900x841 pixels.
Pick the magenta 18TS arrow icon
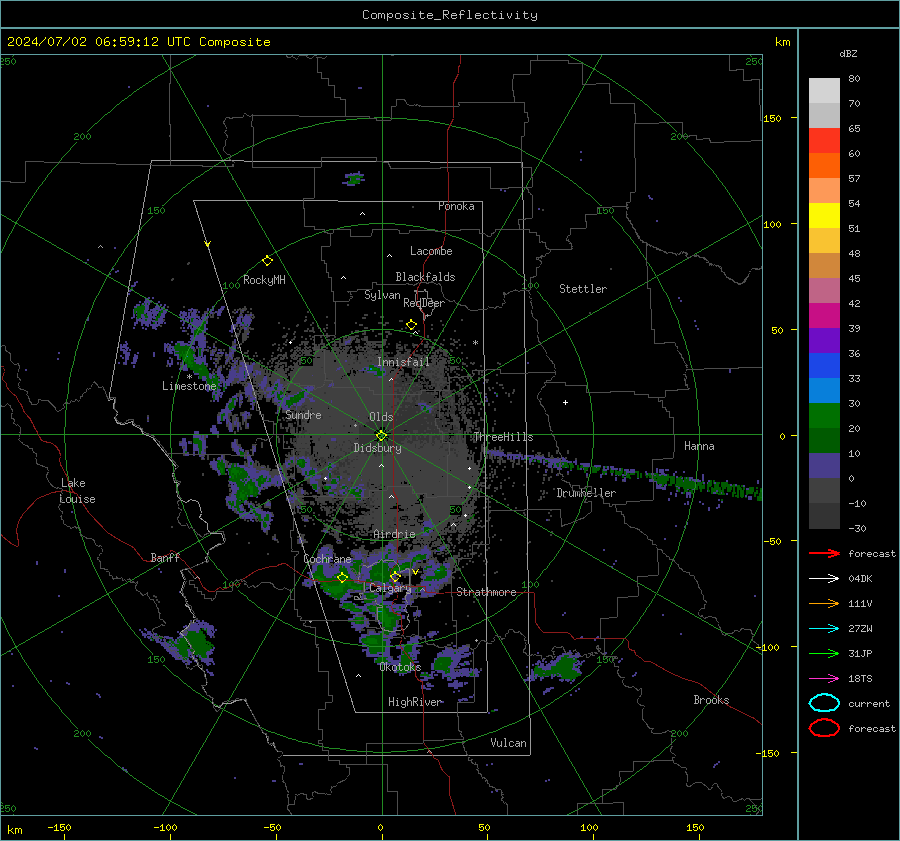tap(824, 679)
